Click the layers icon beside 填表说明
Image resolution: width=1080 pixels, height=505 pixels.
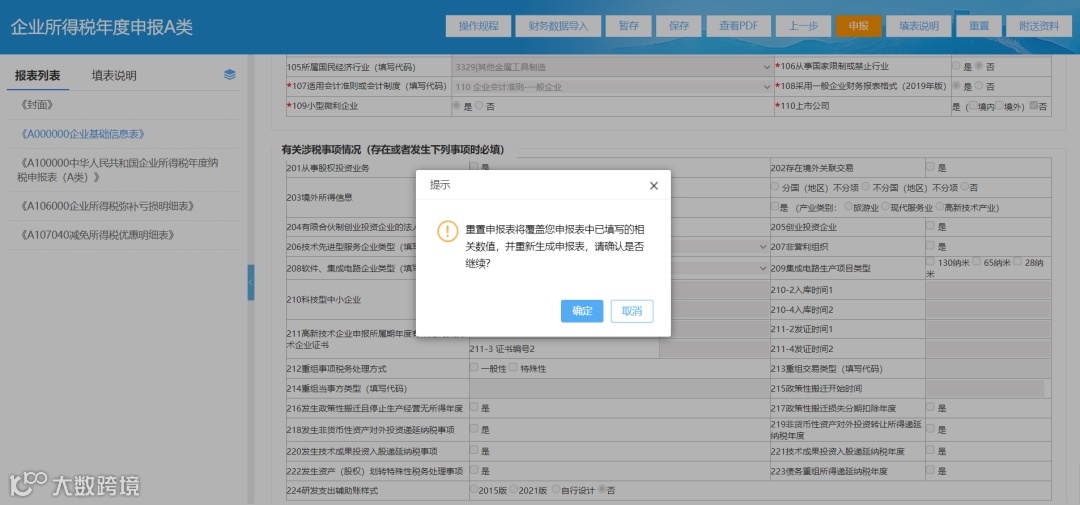(x=230, y=75)
